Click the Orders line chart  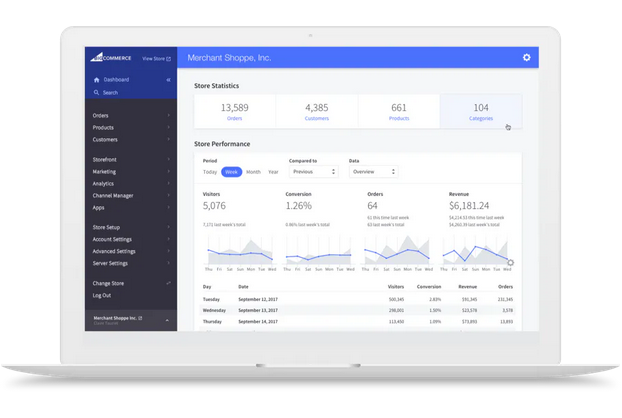[397, 251]
